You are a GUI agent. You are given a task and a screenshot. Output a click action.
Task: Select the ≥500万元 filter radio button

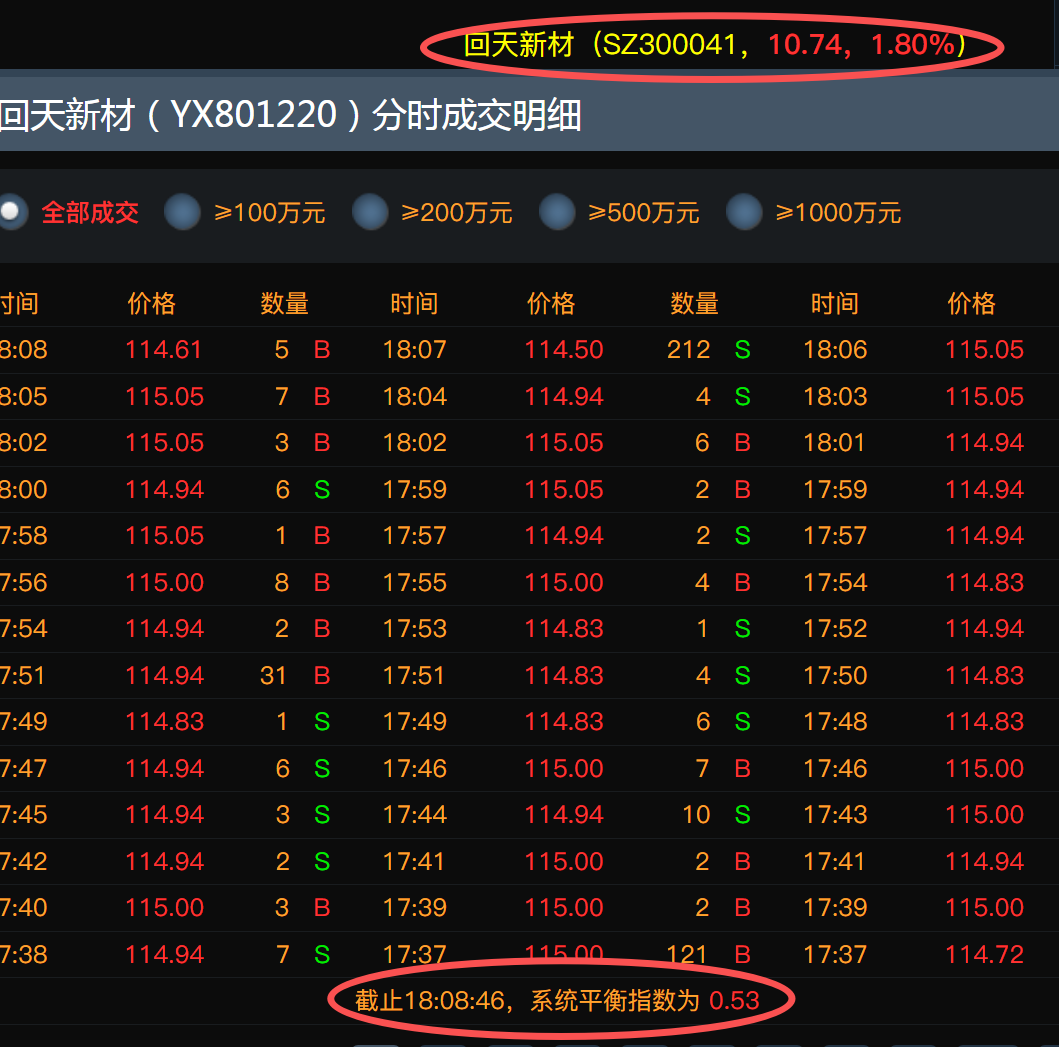[557, 212]
